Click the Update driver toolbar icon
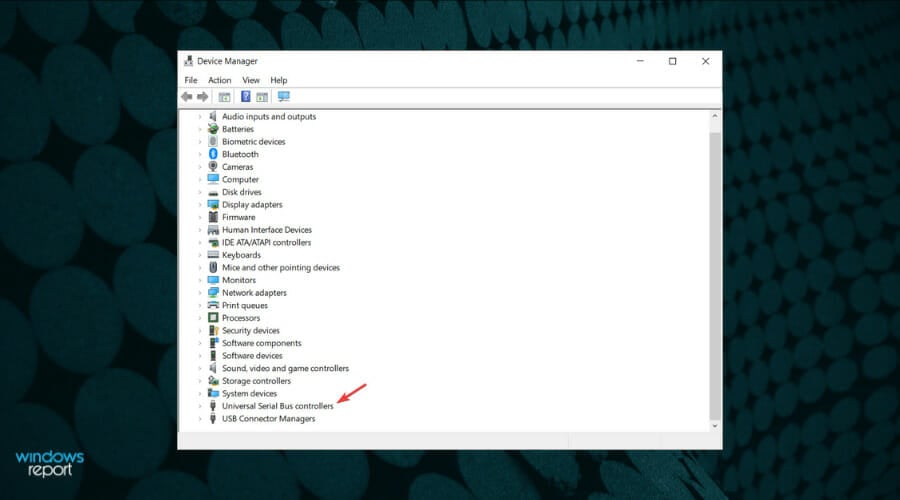Image resolution: width=900 pixels, height=500 pixels. pyautogui.click(x=262, y=96)
